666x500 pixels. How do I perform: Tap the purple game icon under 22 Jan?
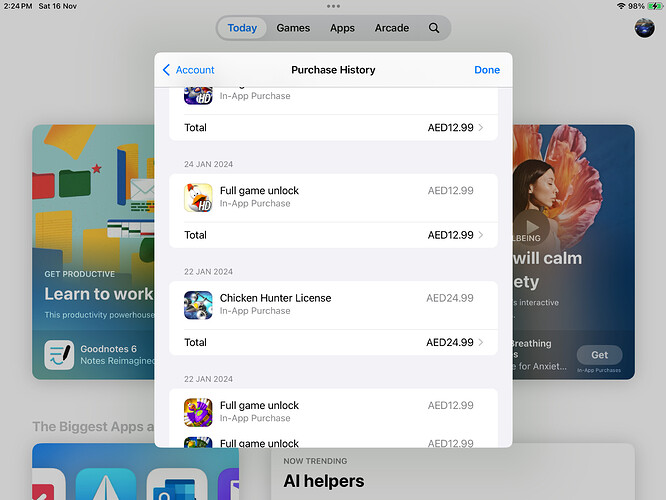198,412
